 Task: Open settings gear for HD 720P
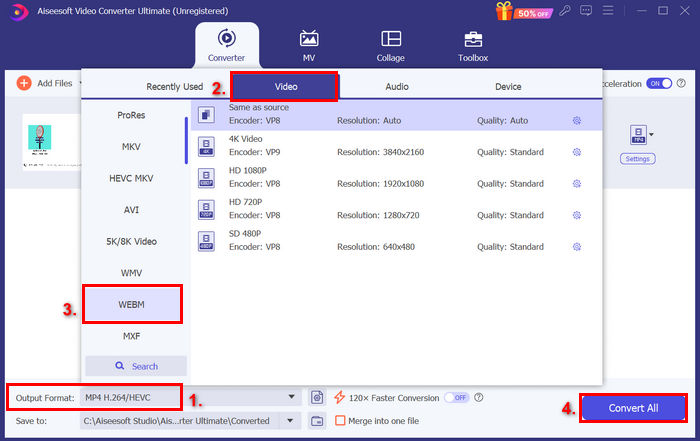pos(577,215)
